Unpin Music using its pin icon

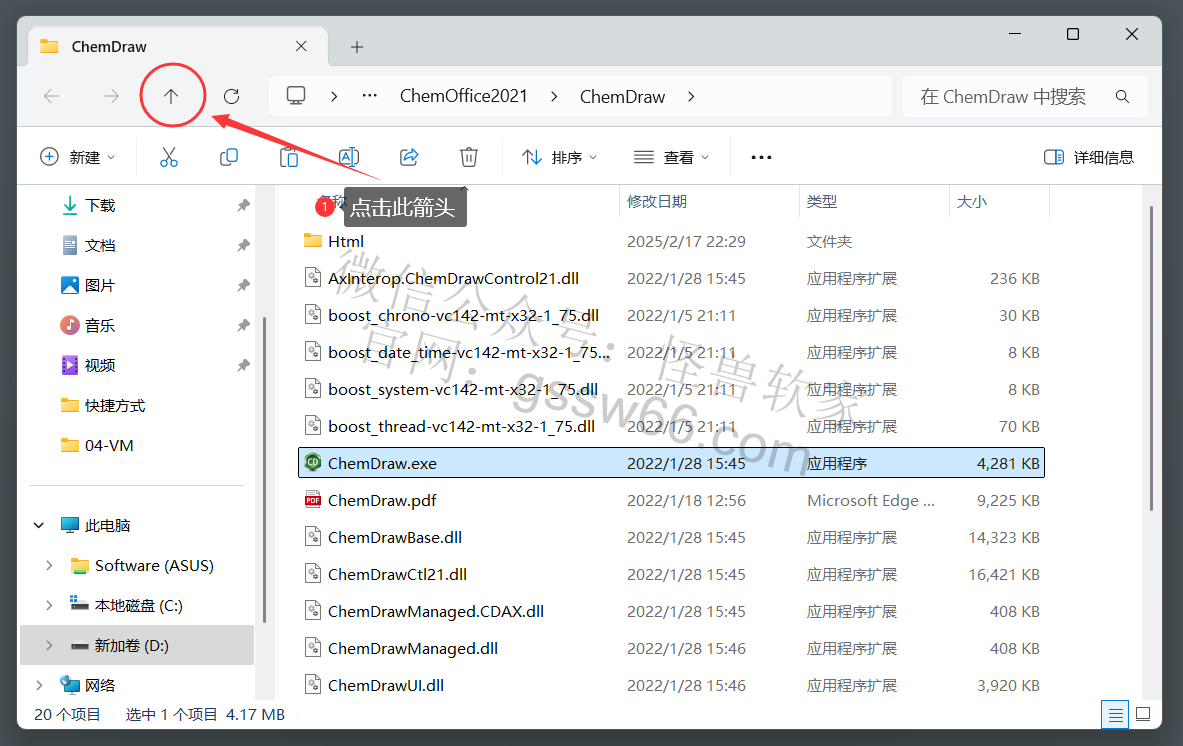pyautogui.click(x=243, y=325)
